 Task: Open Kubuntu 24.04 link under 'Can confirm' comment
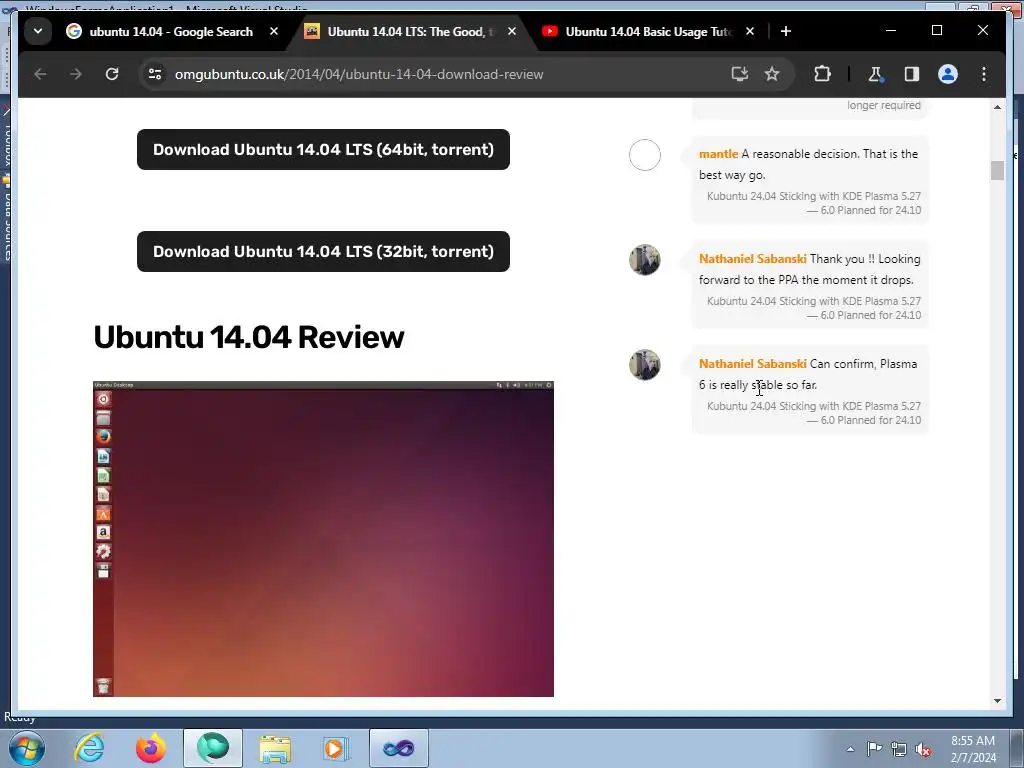click(x=814, y=413)
